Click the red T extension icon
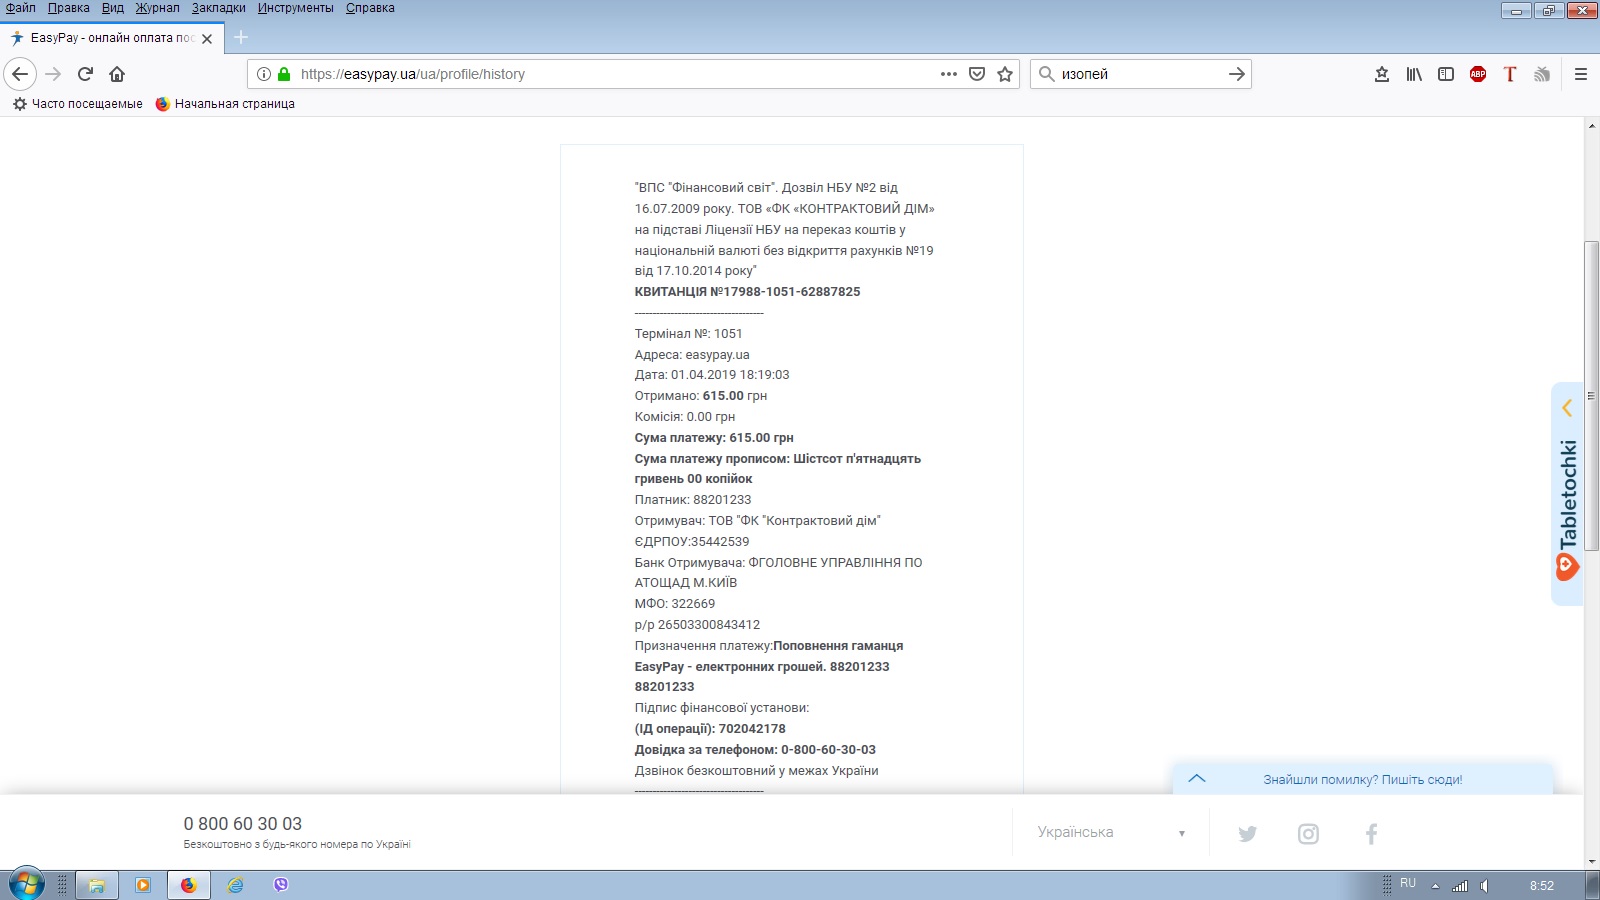 (1510, 74)
